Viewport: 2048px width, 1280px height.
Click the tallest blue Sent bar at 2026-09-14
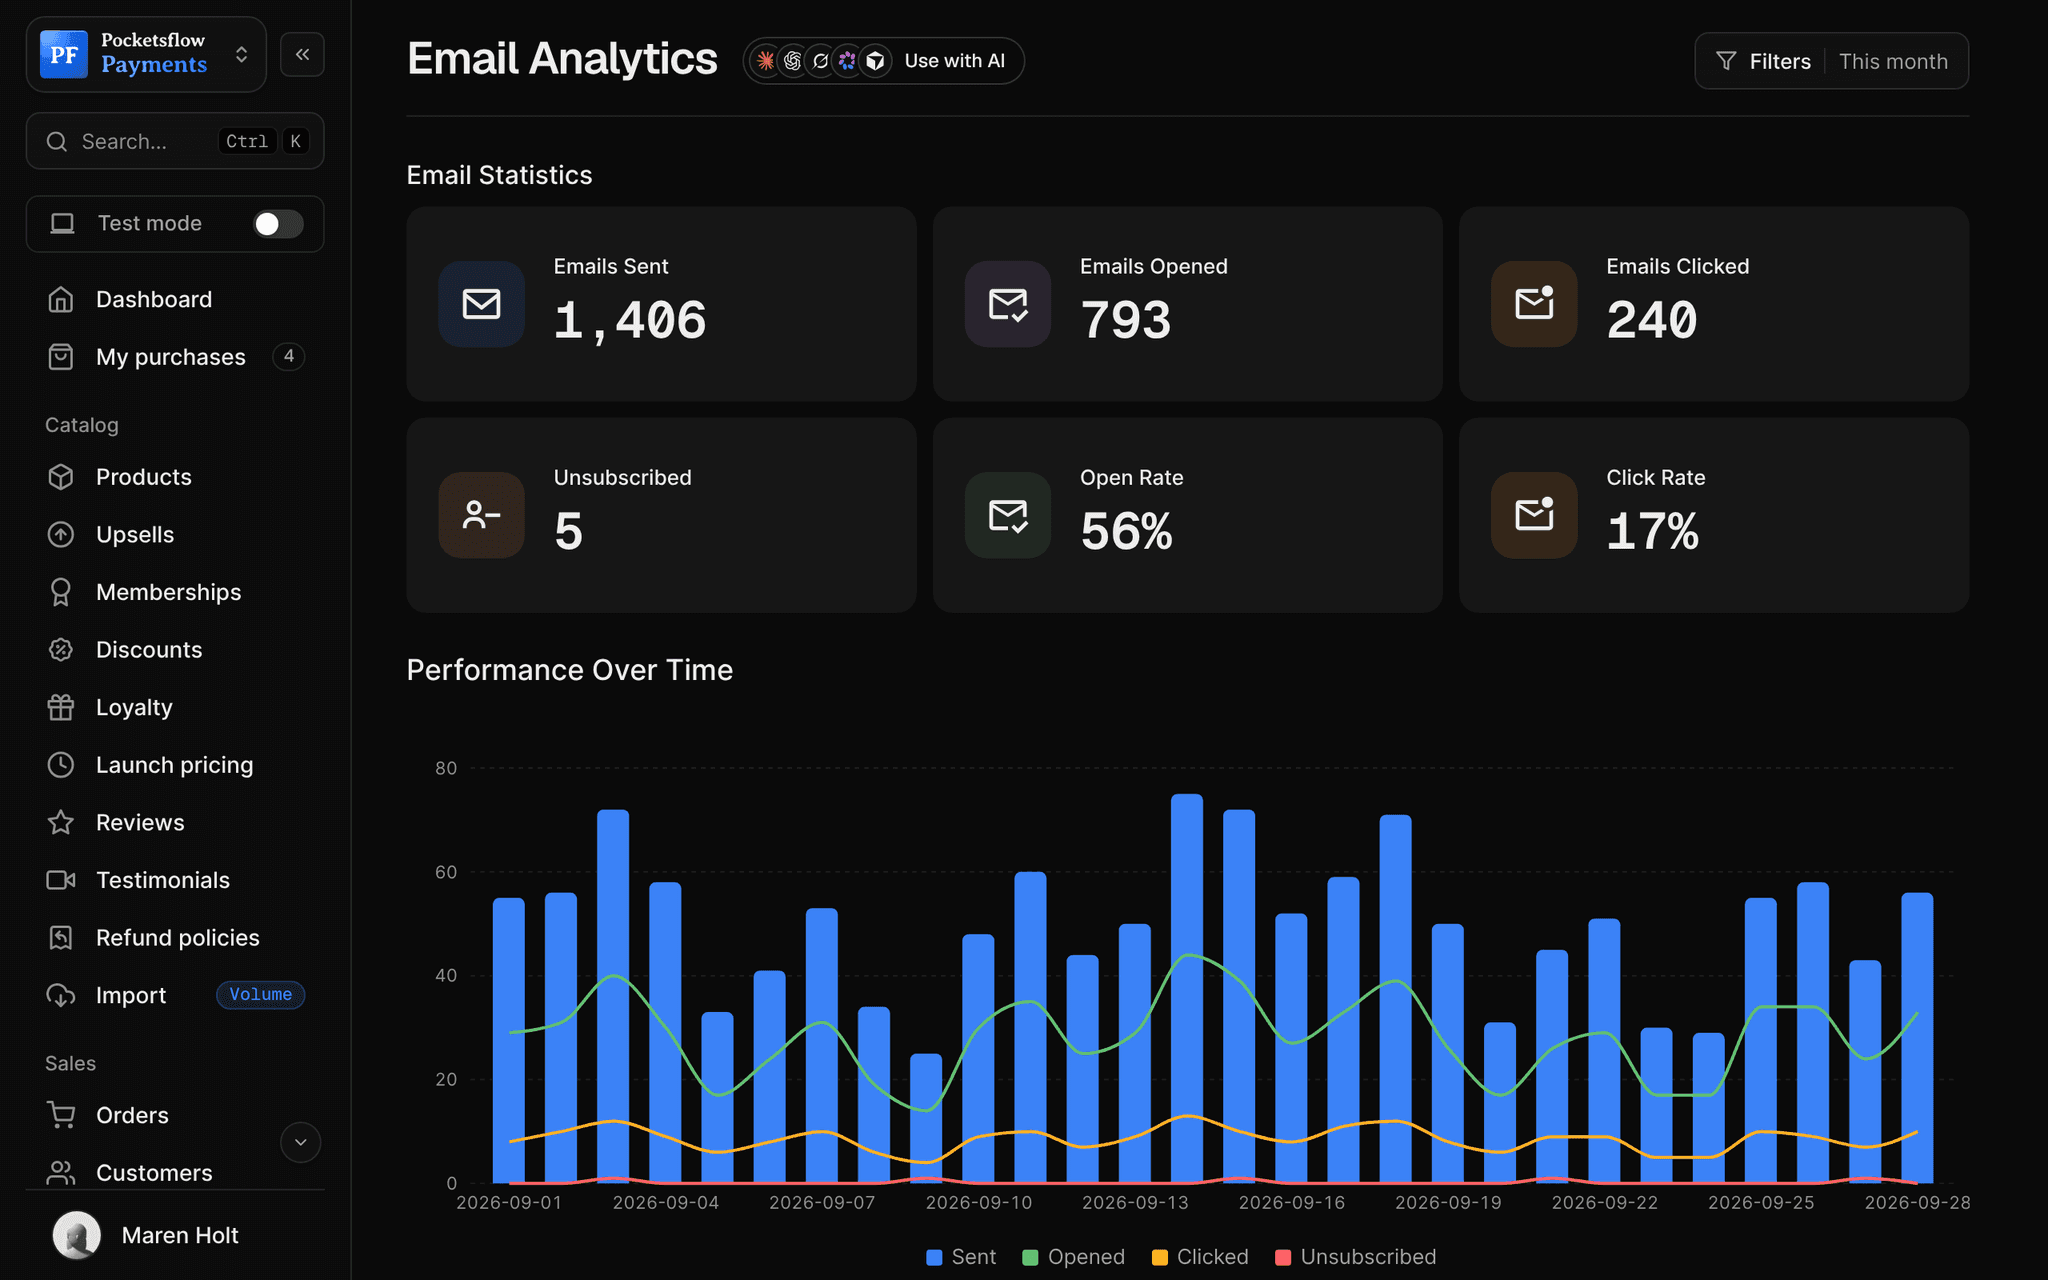pos(1187,988)
